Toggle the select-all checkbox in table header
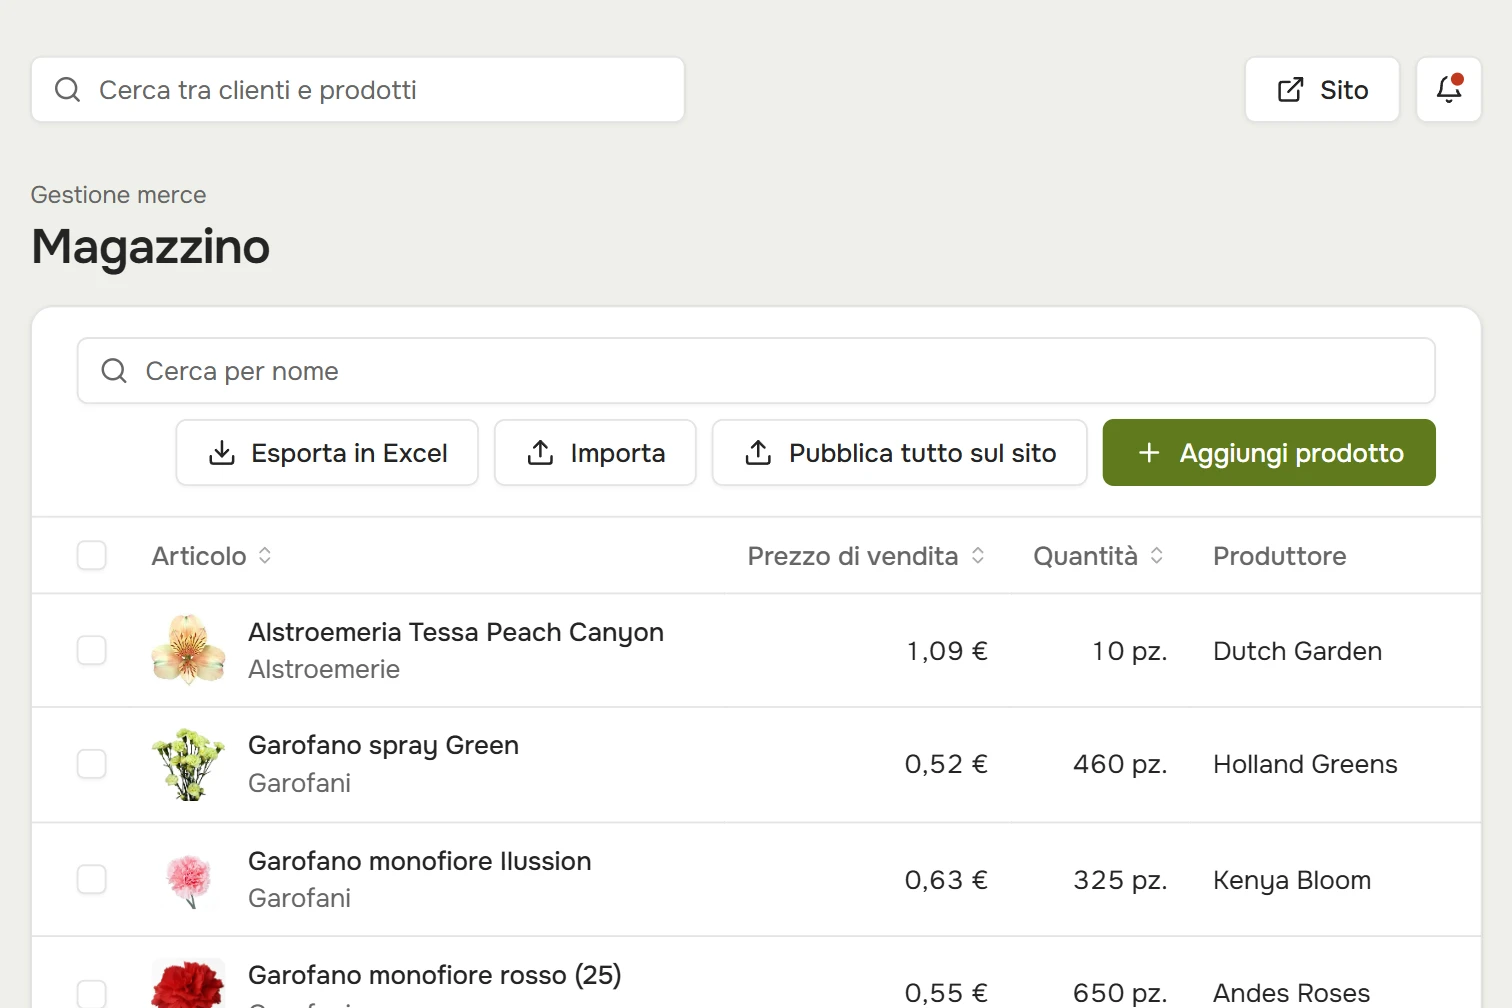The image size is (1512, 1008). [92, 555]
